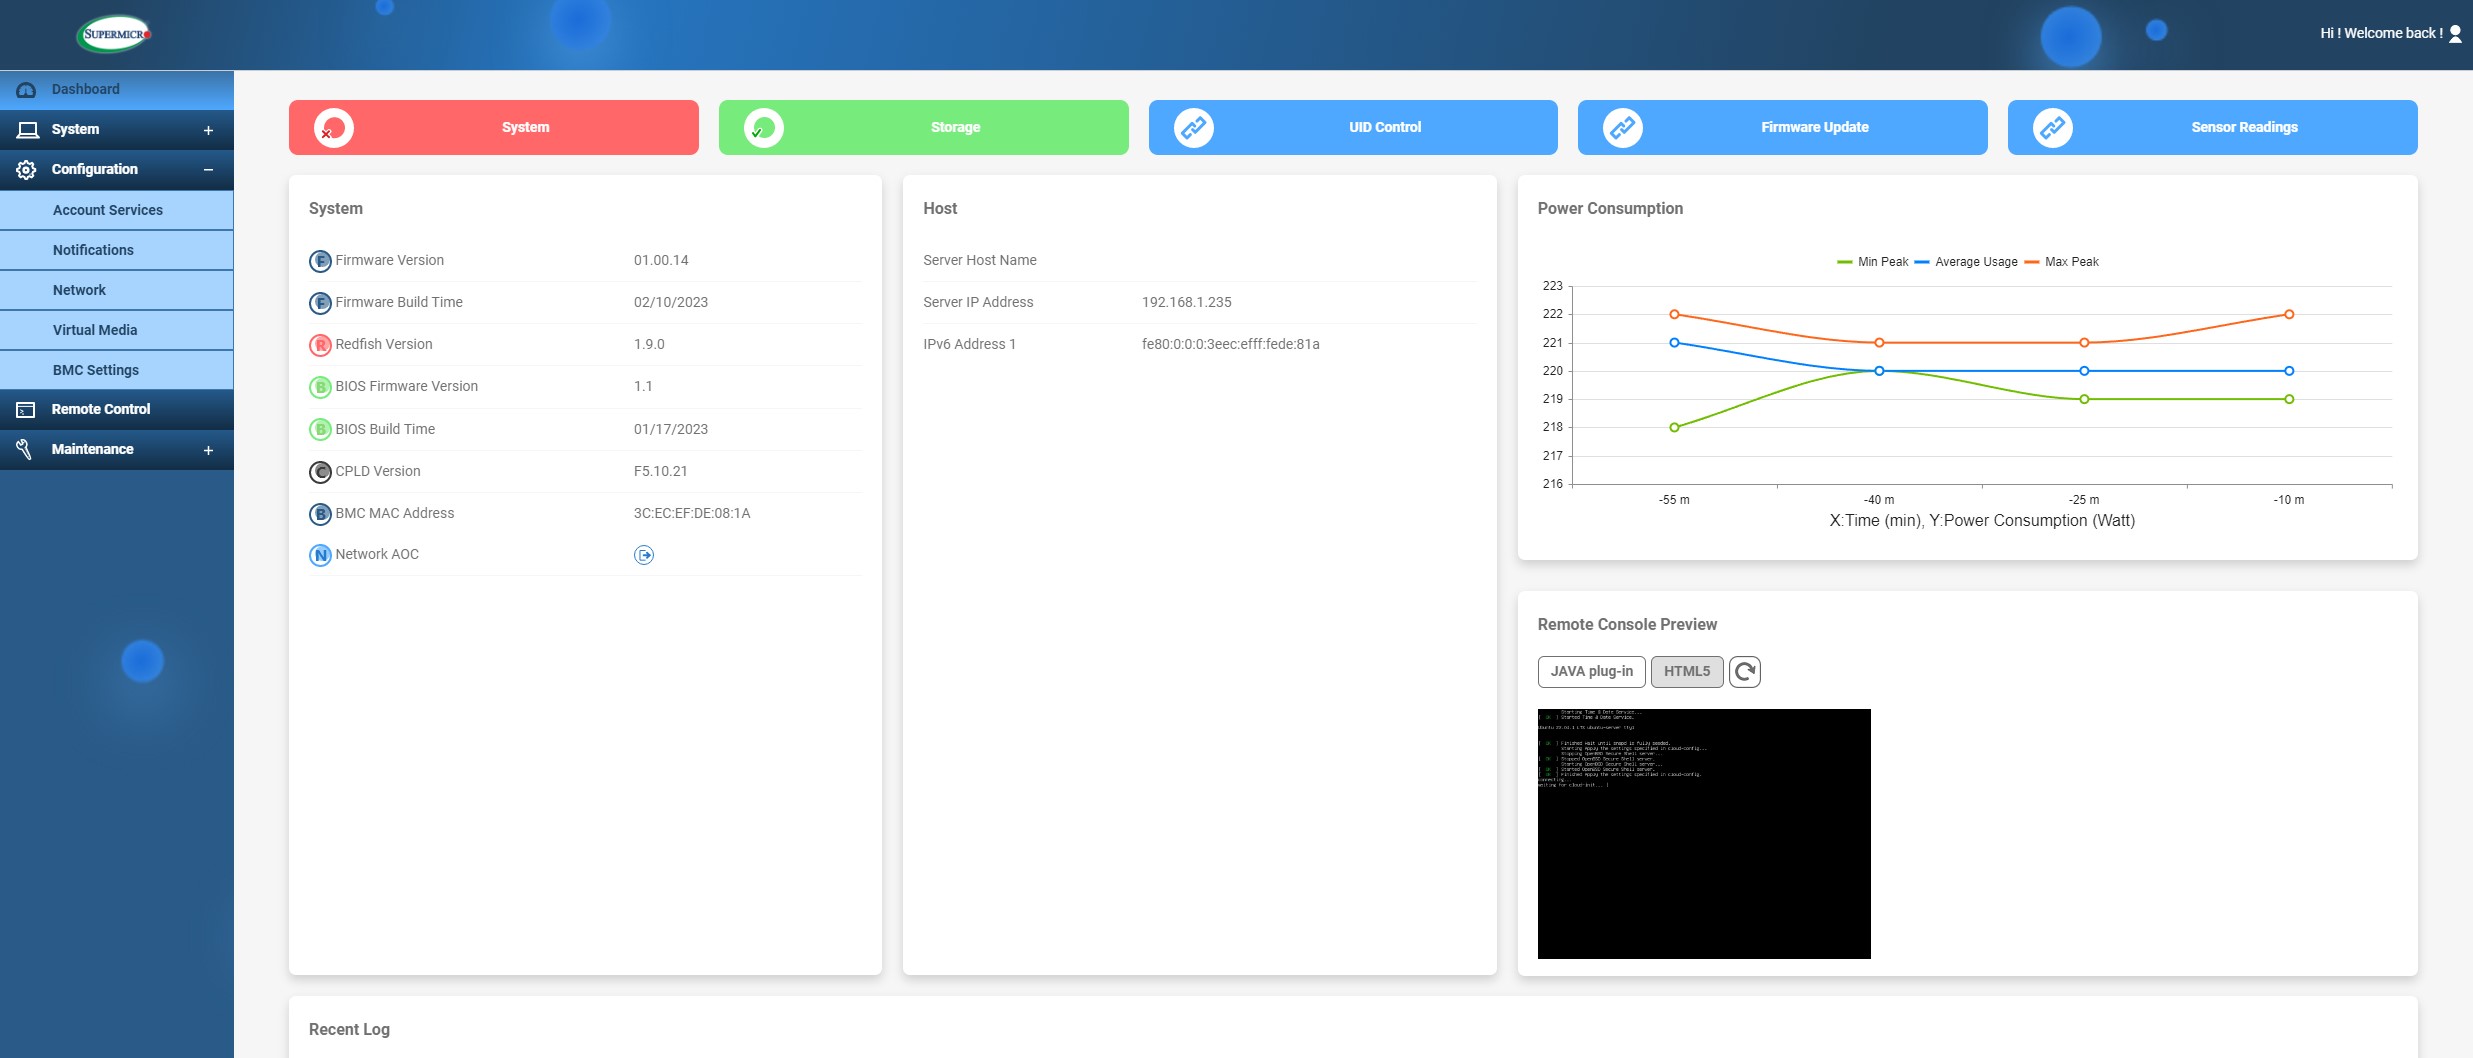Click the Storage status check icon
2473x1058 pixels.
point(764,128)
